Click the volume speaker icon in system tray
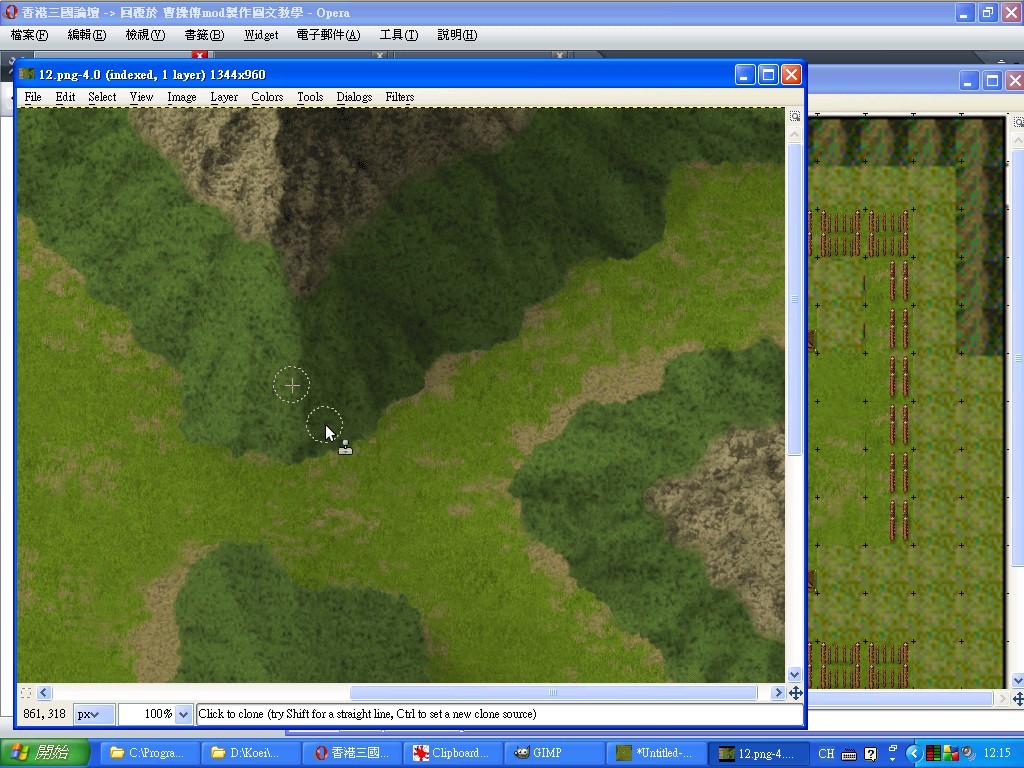The height and width of the screenshot is (768, 1024). 967,754
